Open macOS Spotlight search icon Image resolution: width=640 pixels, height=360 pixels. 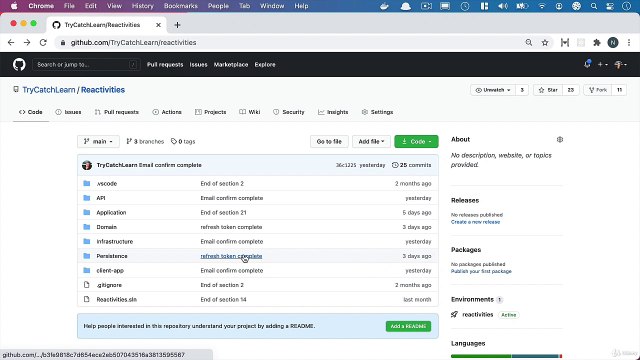tap(594, 6)
